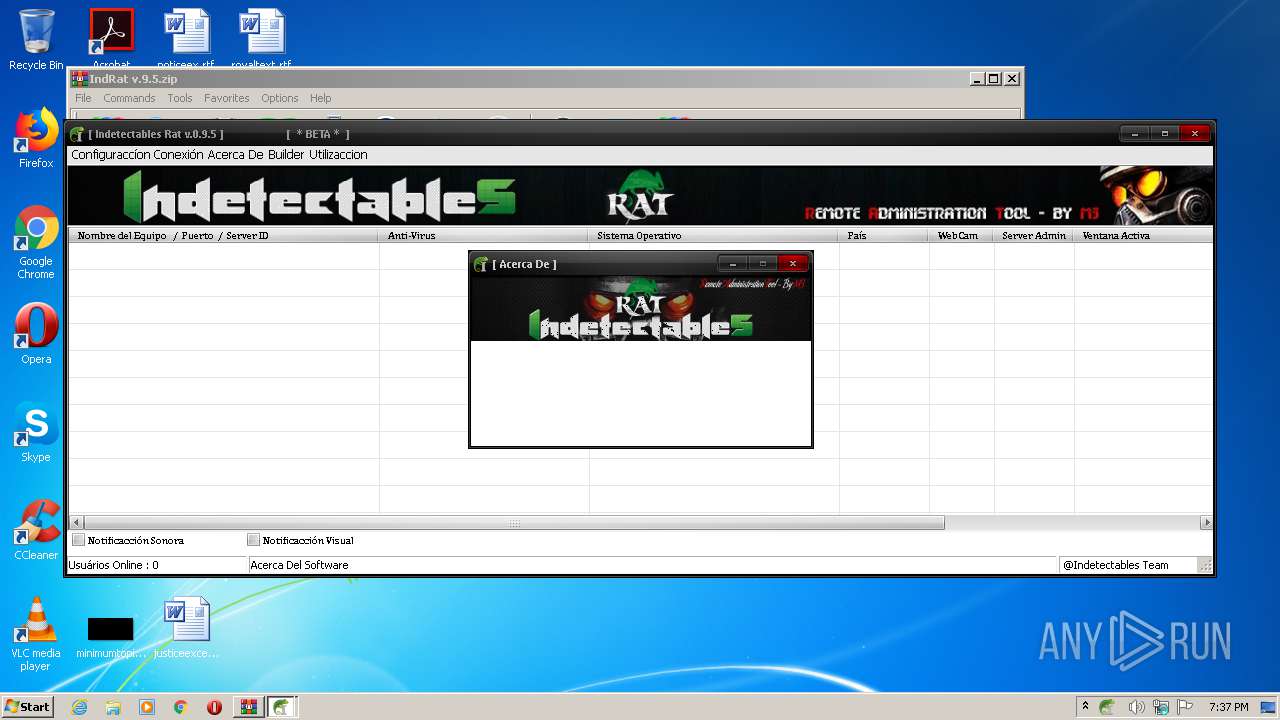Close the Acerca De dialog
Screen dimensions: 1280x720
coord(792,264)
